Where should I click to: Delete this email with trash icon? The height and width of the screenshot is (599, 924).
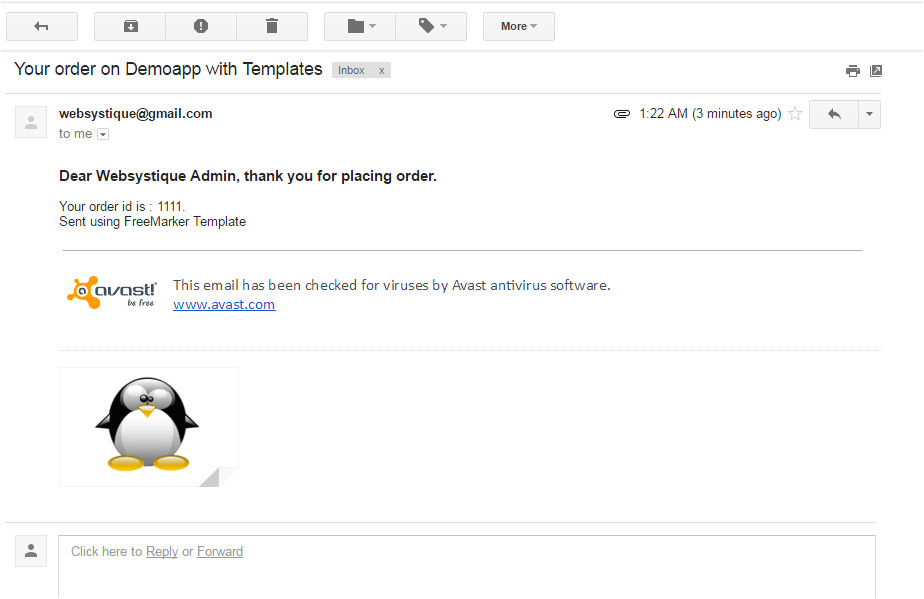click(272, 26)
